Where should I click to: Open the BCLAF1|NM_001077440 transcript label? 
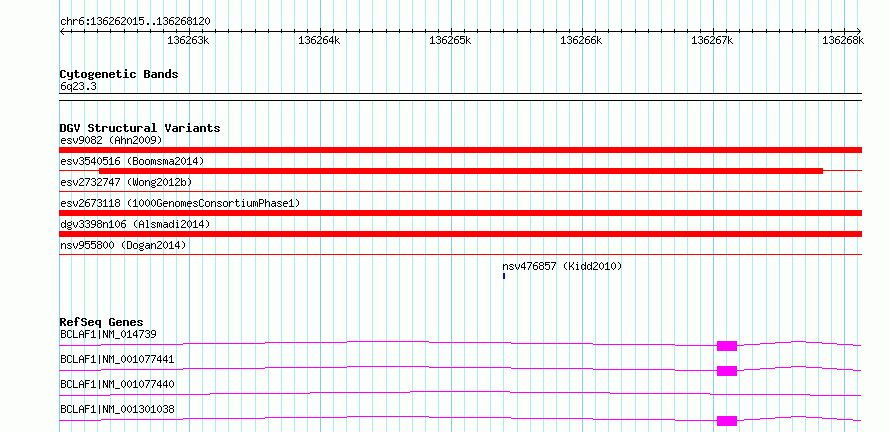(x=117, y=384)
